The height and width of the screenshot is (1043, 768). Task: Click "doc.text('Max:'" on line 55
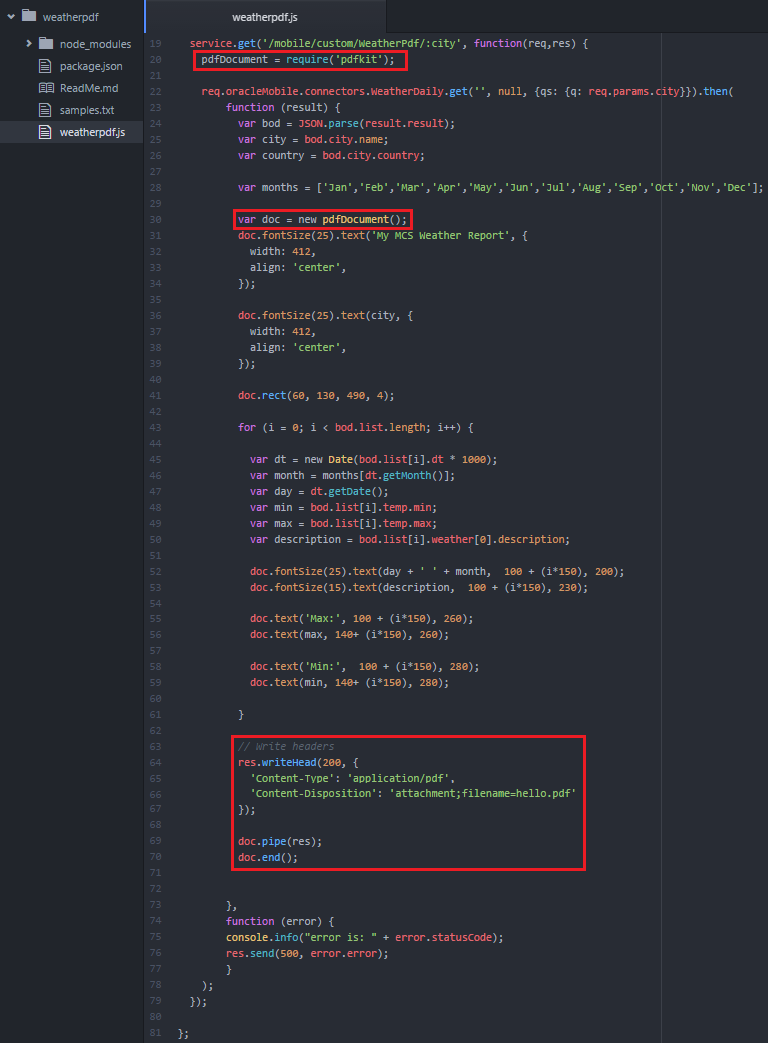pyautogui.click(x=362, y=619)
